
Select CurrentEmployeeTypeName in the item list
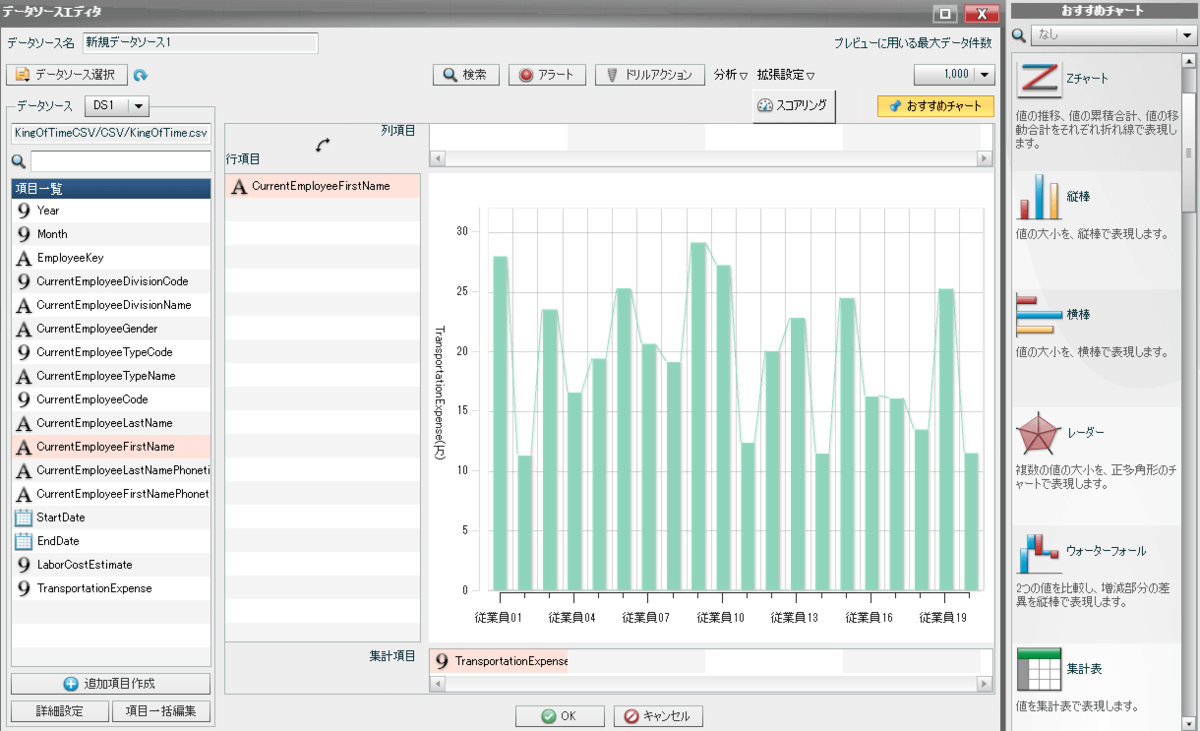tap(111, 376)
